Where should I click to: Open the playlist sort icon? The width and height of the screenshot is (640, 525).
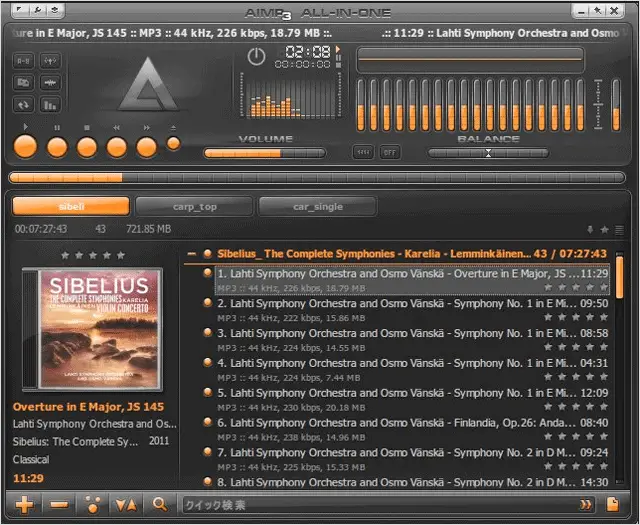tap(126, 505)
